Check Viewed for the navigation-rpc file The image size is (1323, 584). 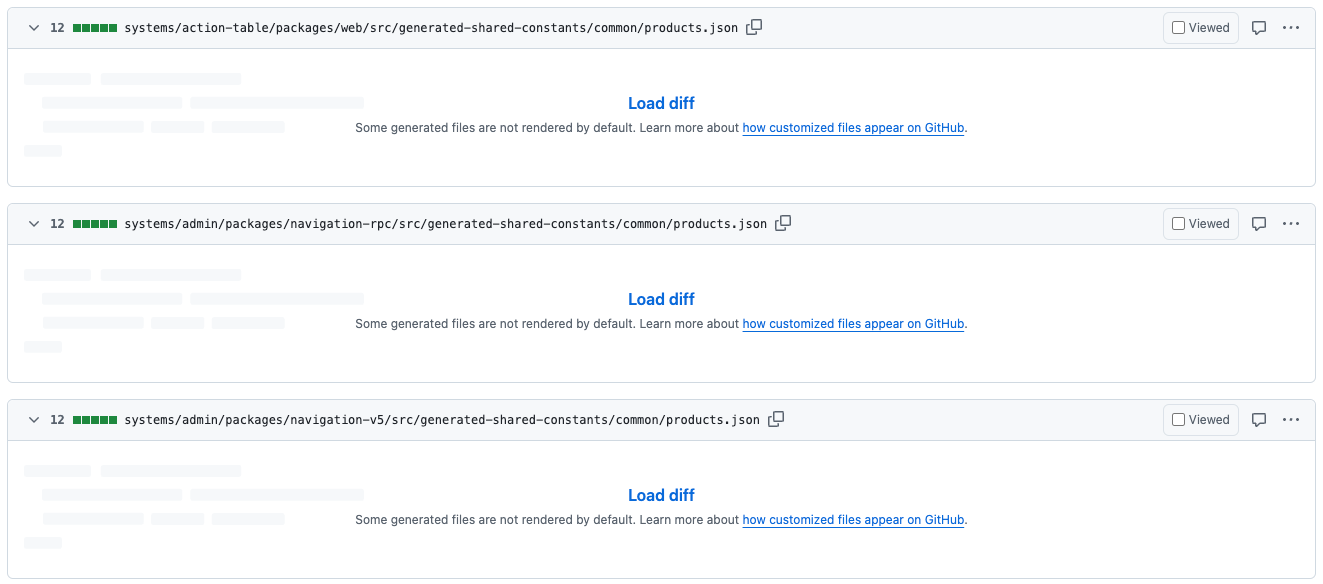pos(1200,223)
